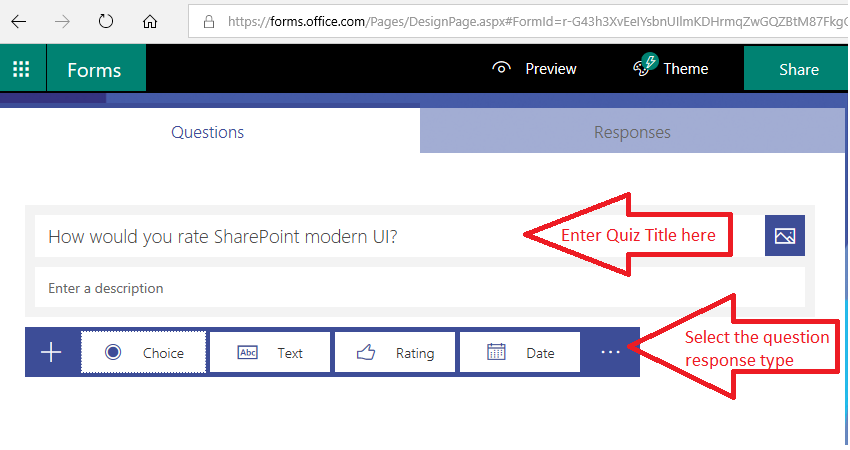Expand more question types with the ellipsis
Screen dimensions: 850x450
tap(610, 352)
